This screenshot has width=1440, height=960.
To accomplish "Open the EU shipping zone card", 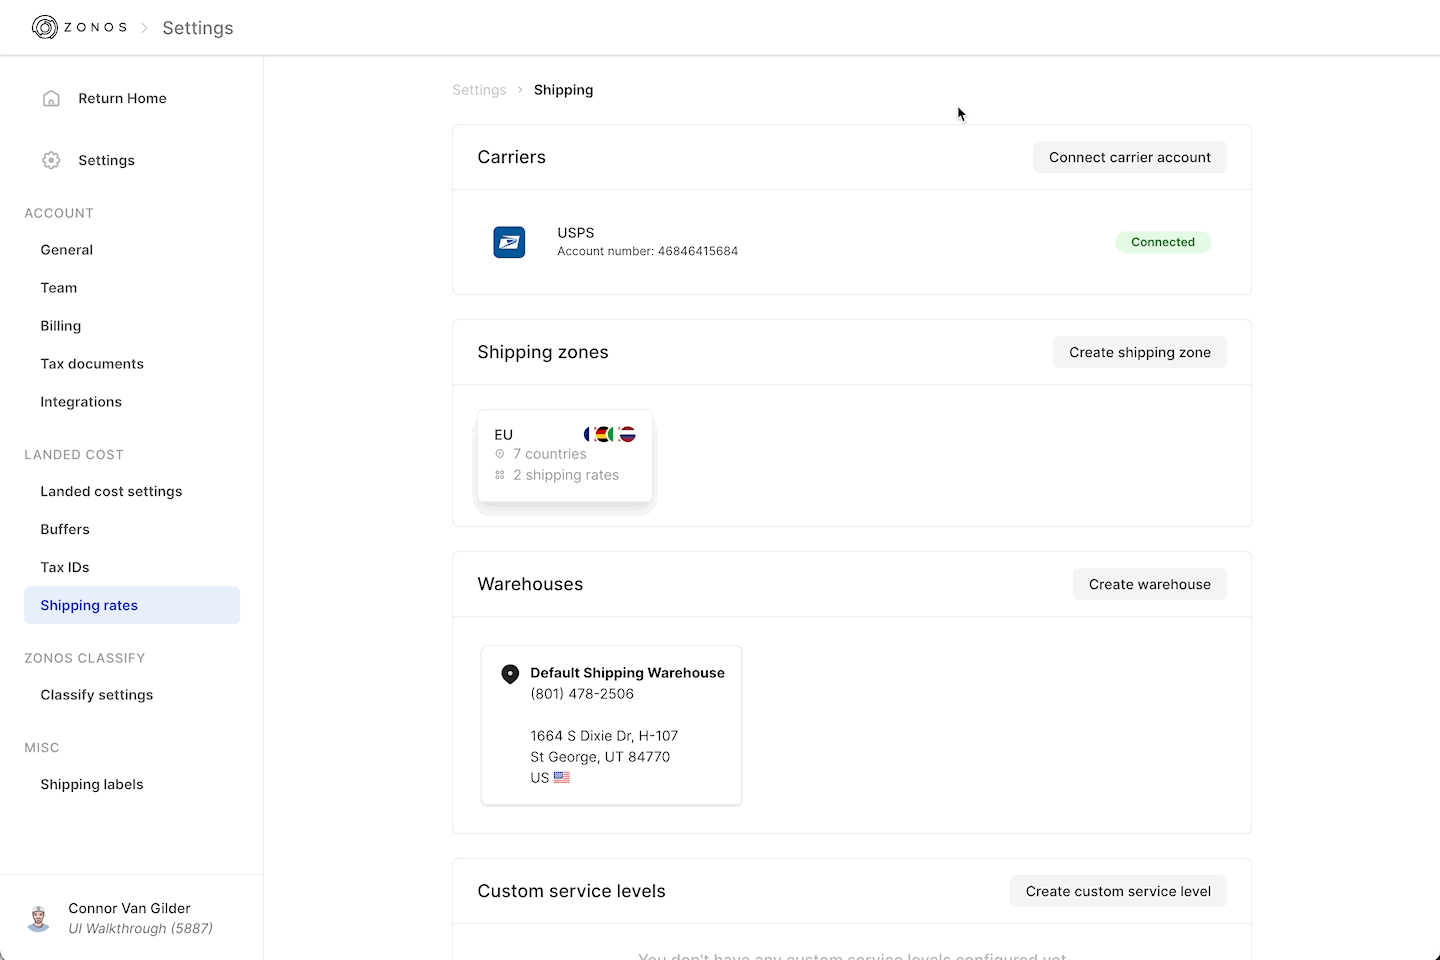I will pyautogui.click(x=564, y=457).
